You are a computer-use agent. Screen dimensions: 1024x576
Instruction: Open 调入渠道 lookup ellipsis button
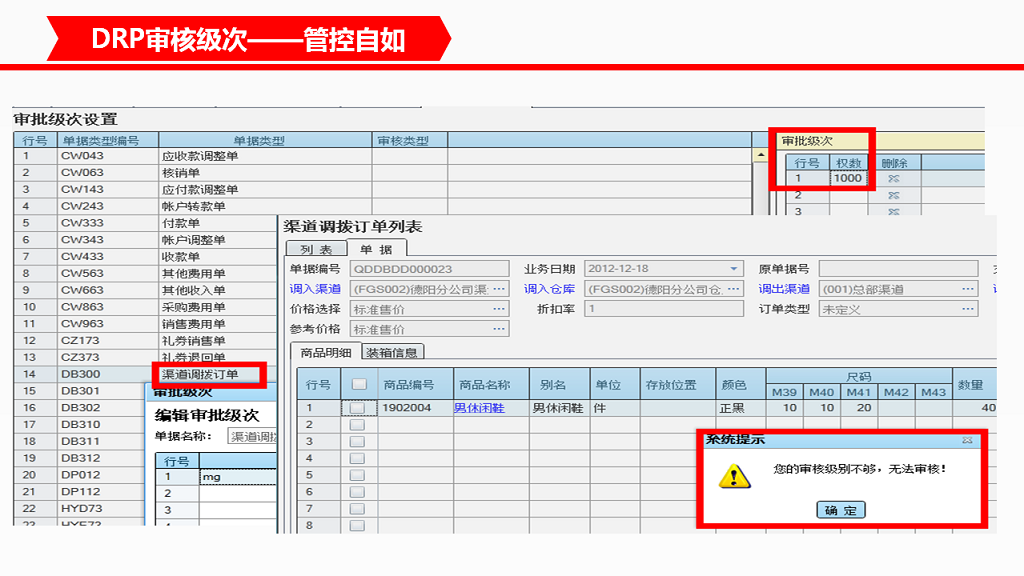[x=499, y=289]
